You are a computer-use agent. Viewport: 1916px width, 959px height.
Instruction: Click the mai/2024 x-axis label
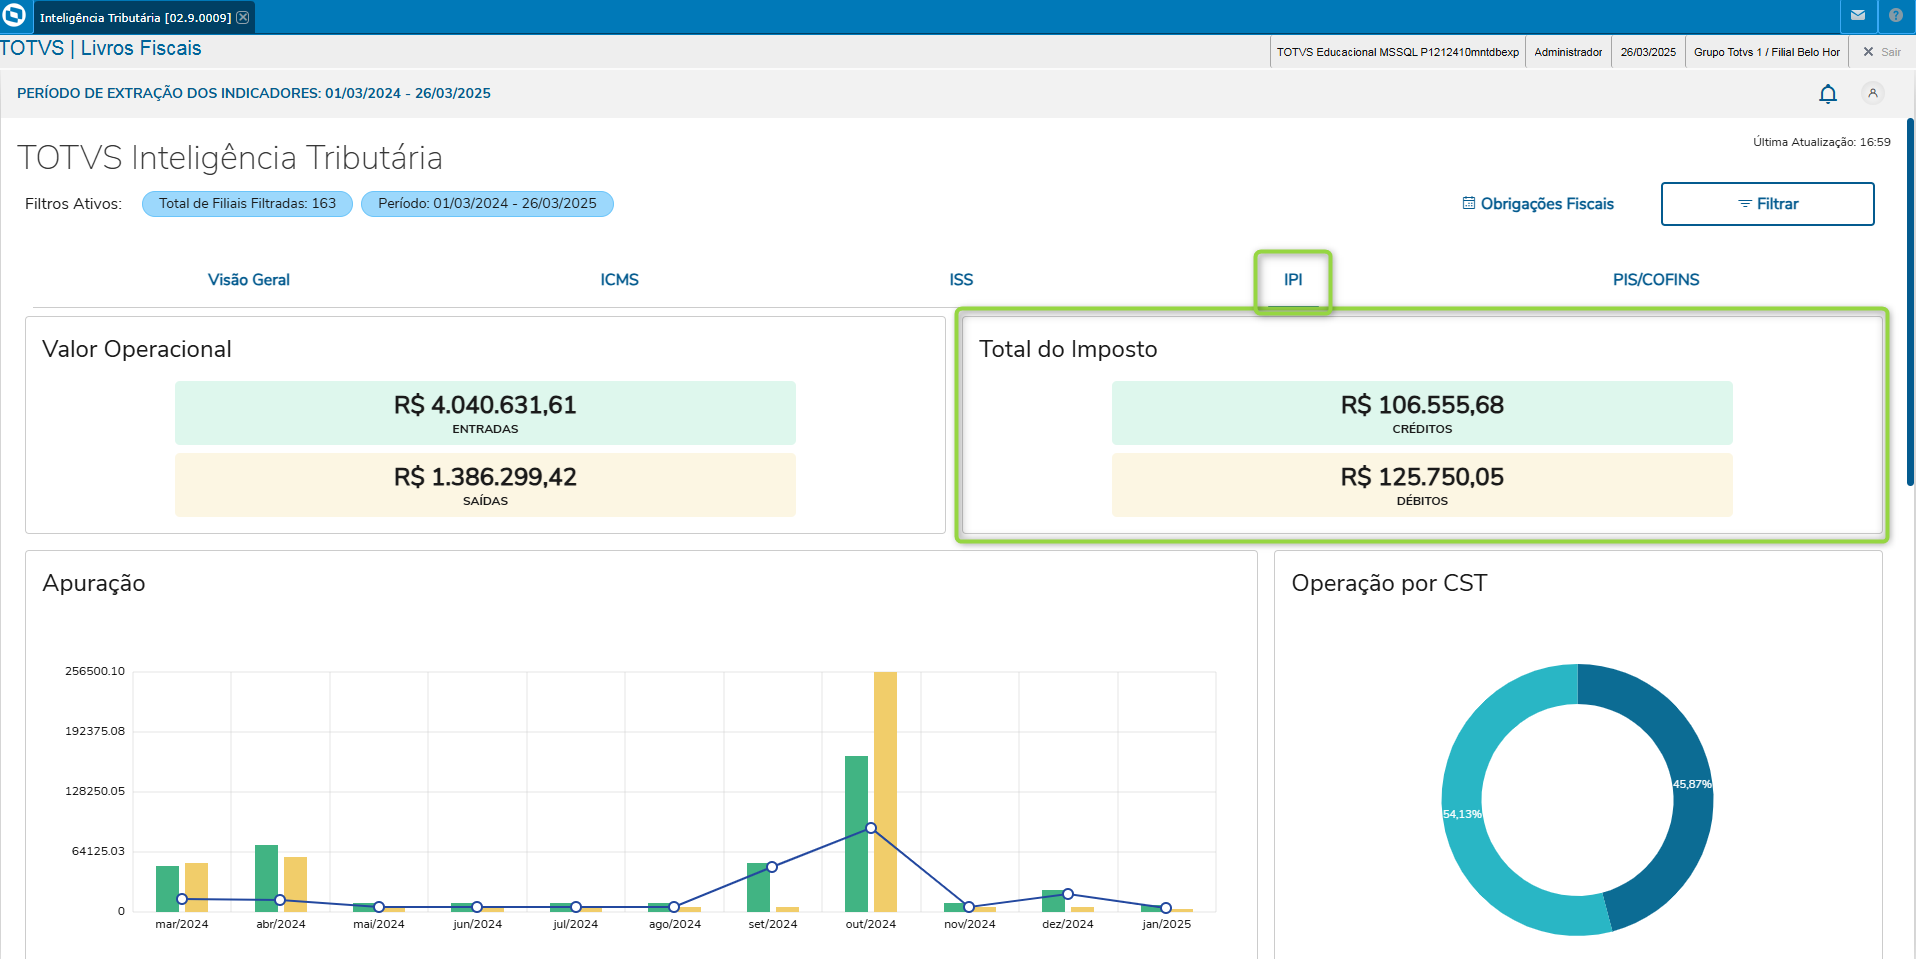click(x=379, y=924)
